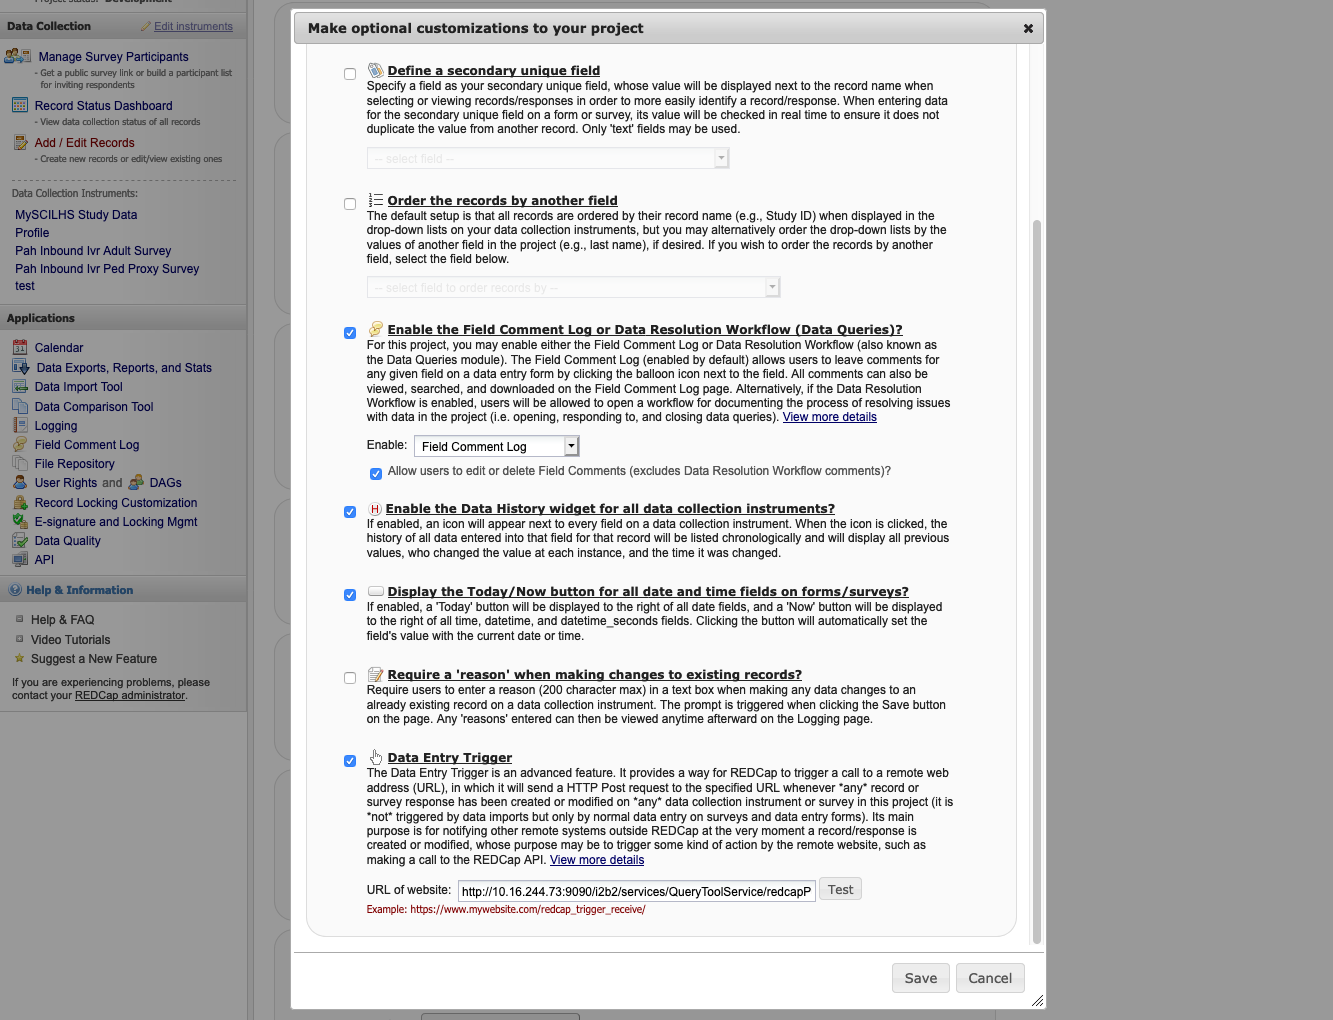Click the dialog's vertical scrollbar

point(1036,580)
